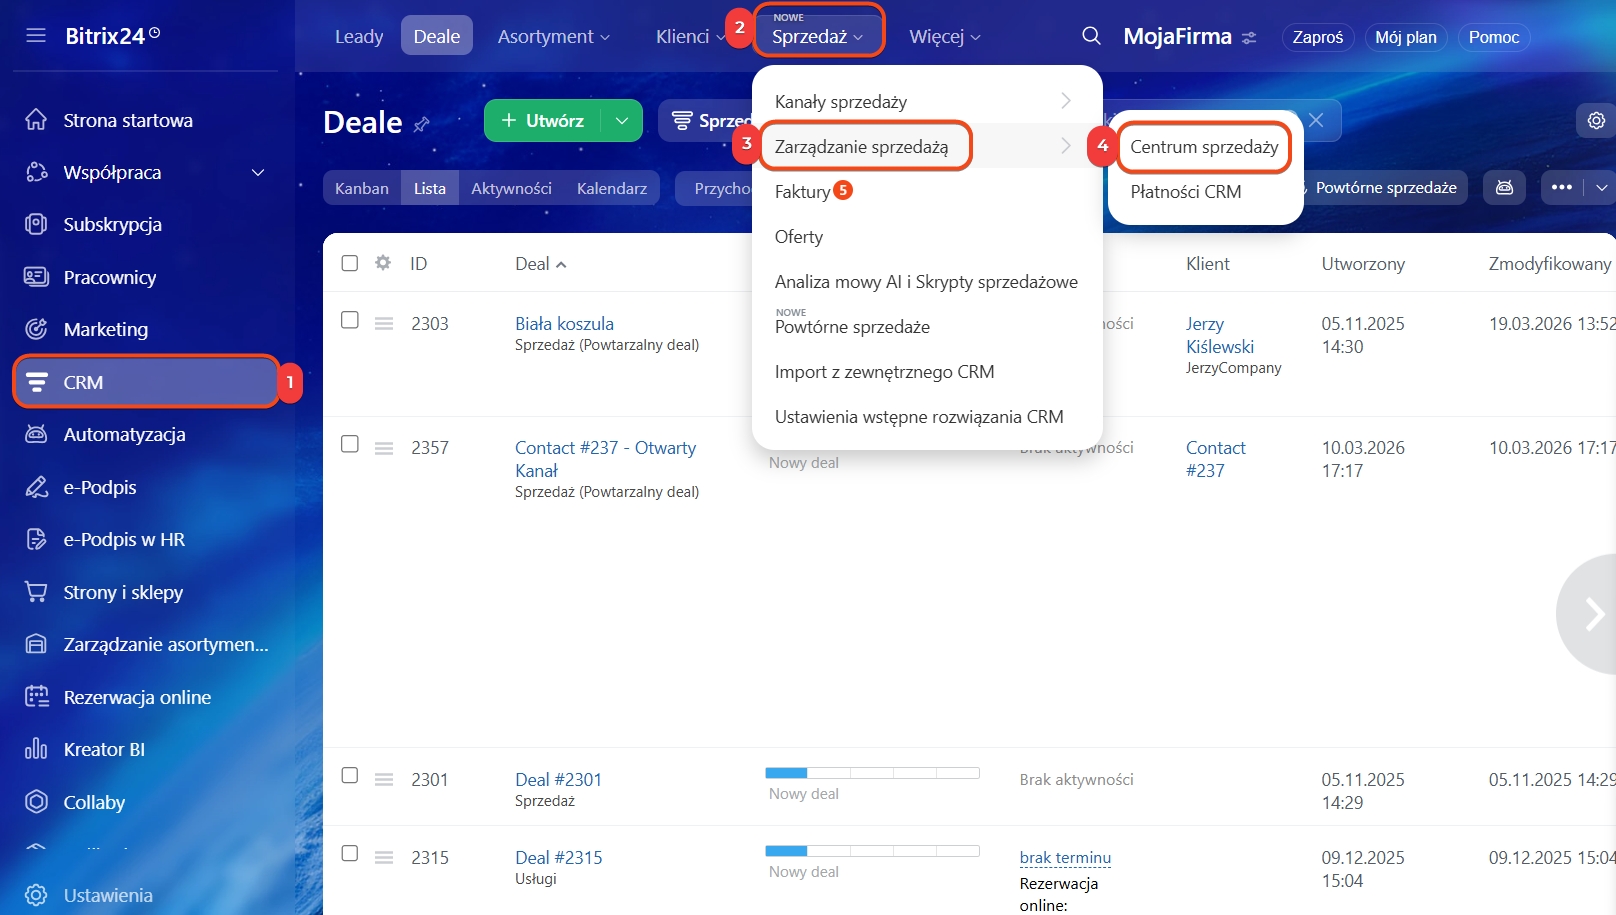Select the checkbox for deal 2357
Viewport: 1616px width, 915px height.
pyautogui.click(x=350, y=444)
